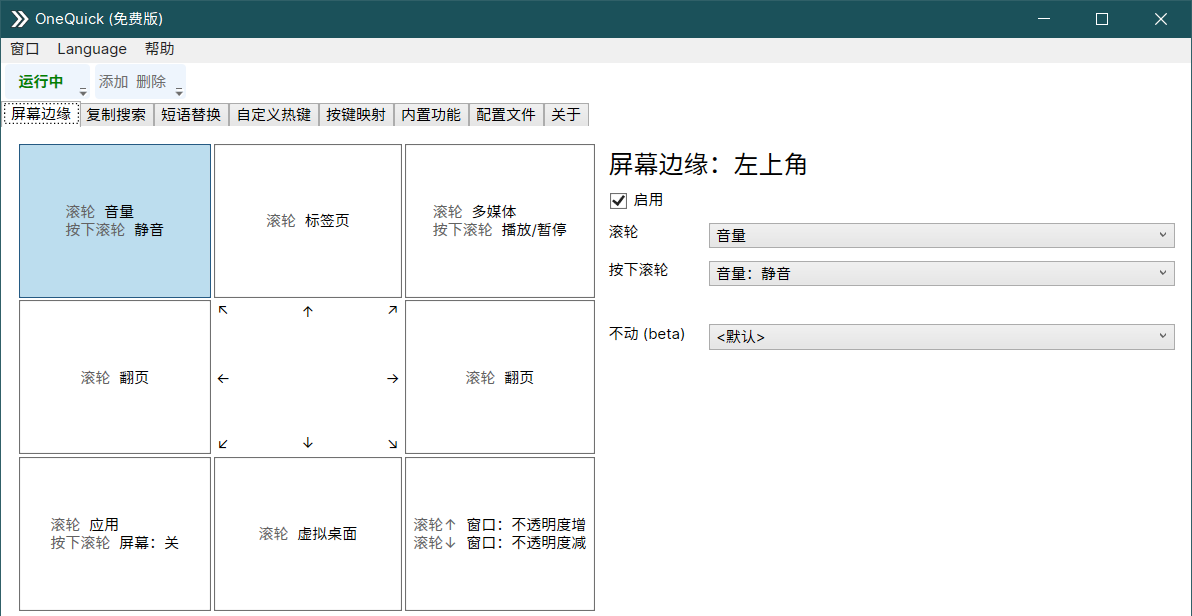
Task: Select the 滚轮 多媒体 top-right corner cell
Action: pyautogui.click(x=499, y=220)
